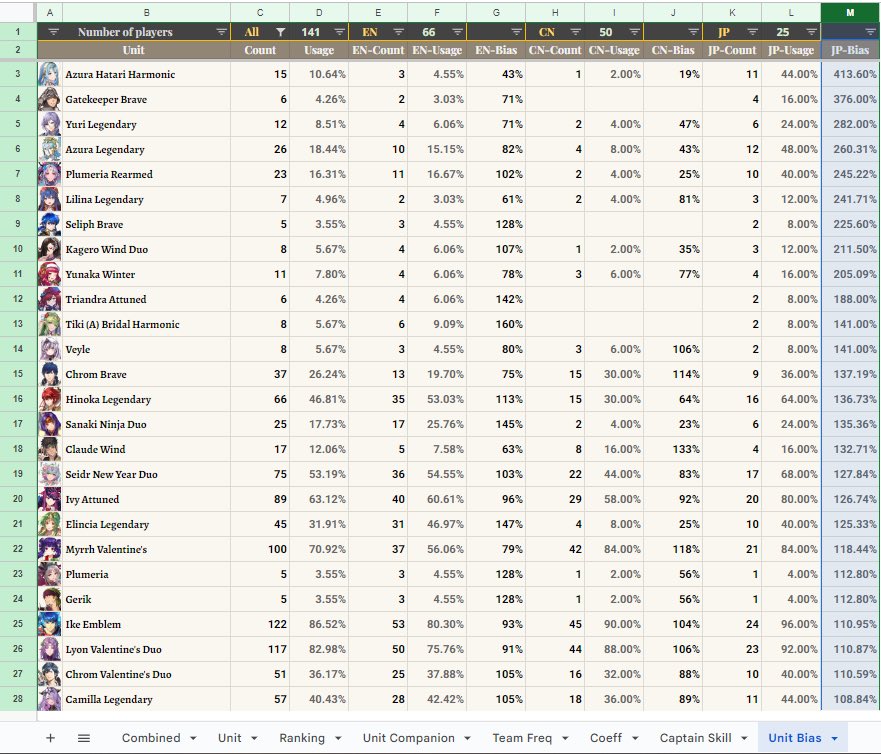Viewport: 881px width, 754px height.
Task: Open filter icon in column M header
Action: coord(870,32)
